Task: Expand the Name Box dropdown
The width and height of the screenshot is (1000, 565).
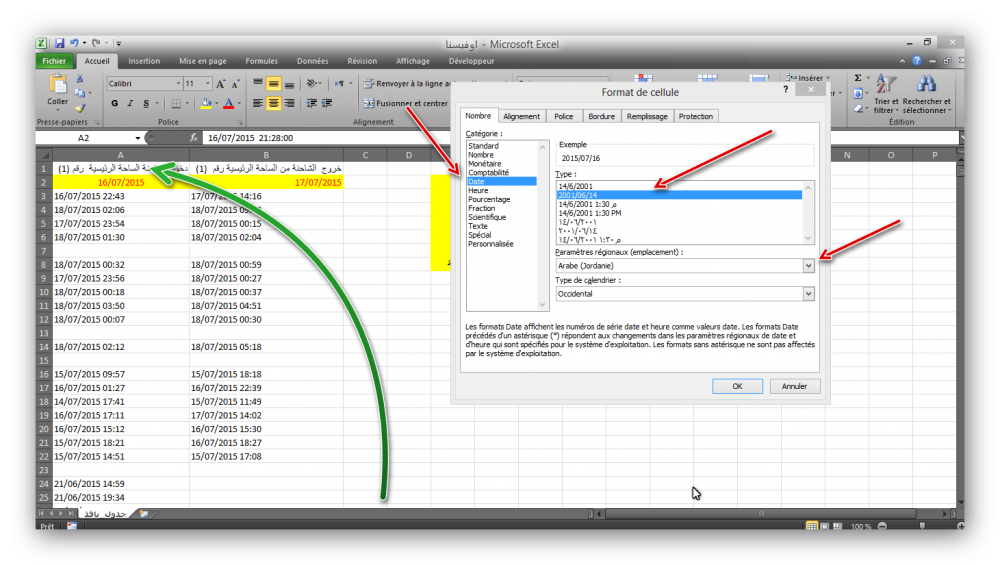Action: pyautogui.click(x=137, y=138)
